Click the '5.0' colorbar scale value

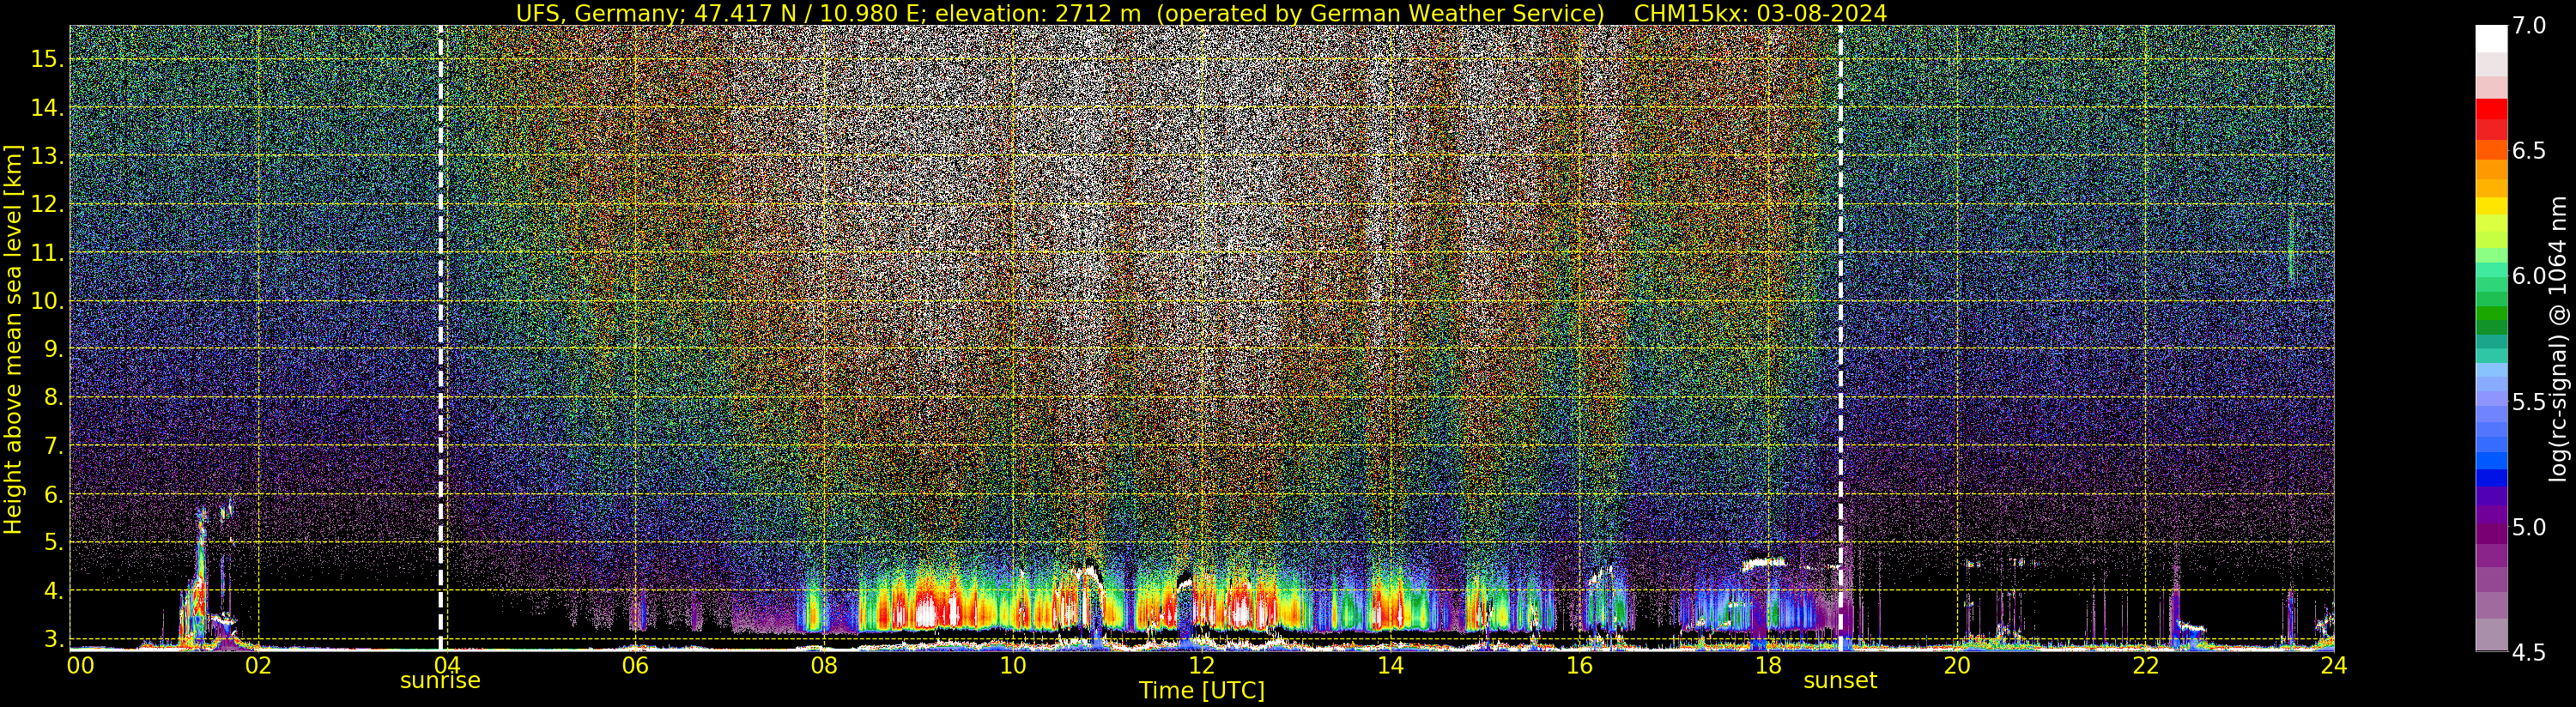click(2530, 527)
